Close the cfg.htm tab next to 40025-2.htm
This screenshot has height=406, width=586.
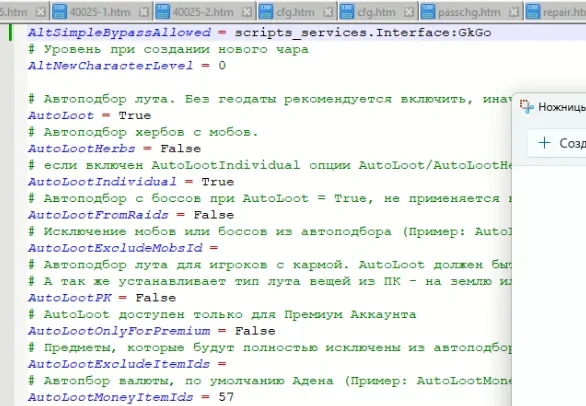[328, 12]
